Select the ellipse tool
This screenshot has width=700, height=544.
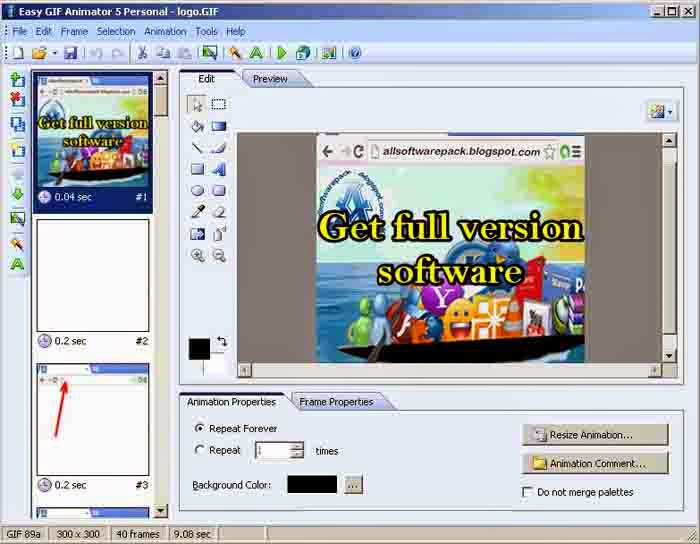(x=197, y=191)
